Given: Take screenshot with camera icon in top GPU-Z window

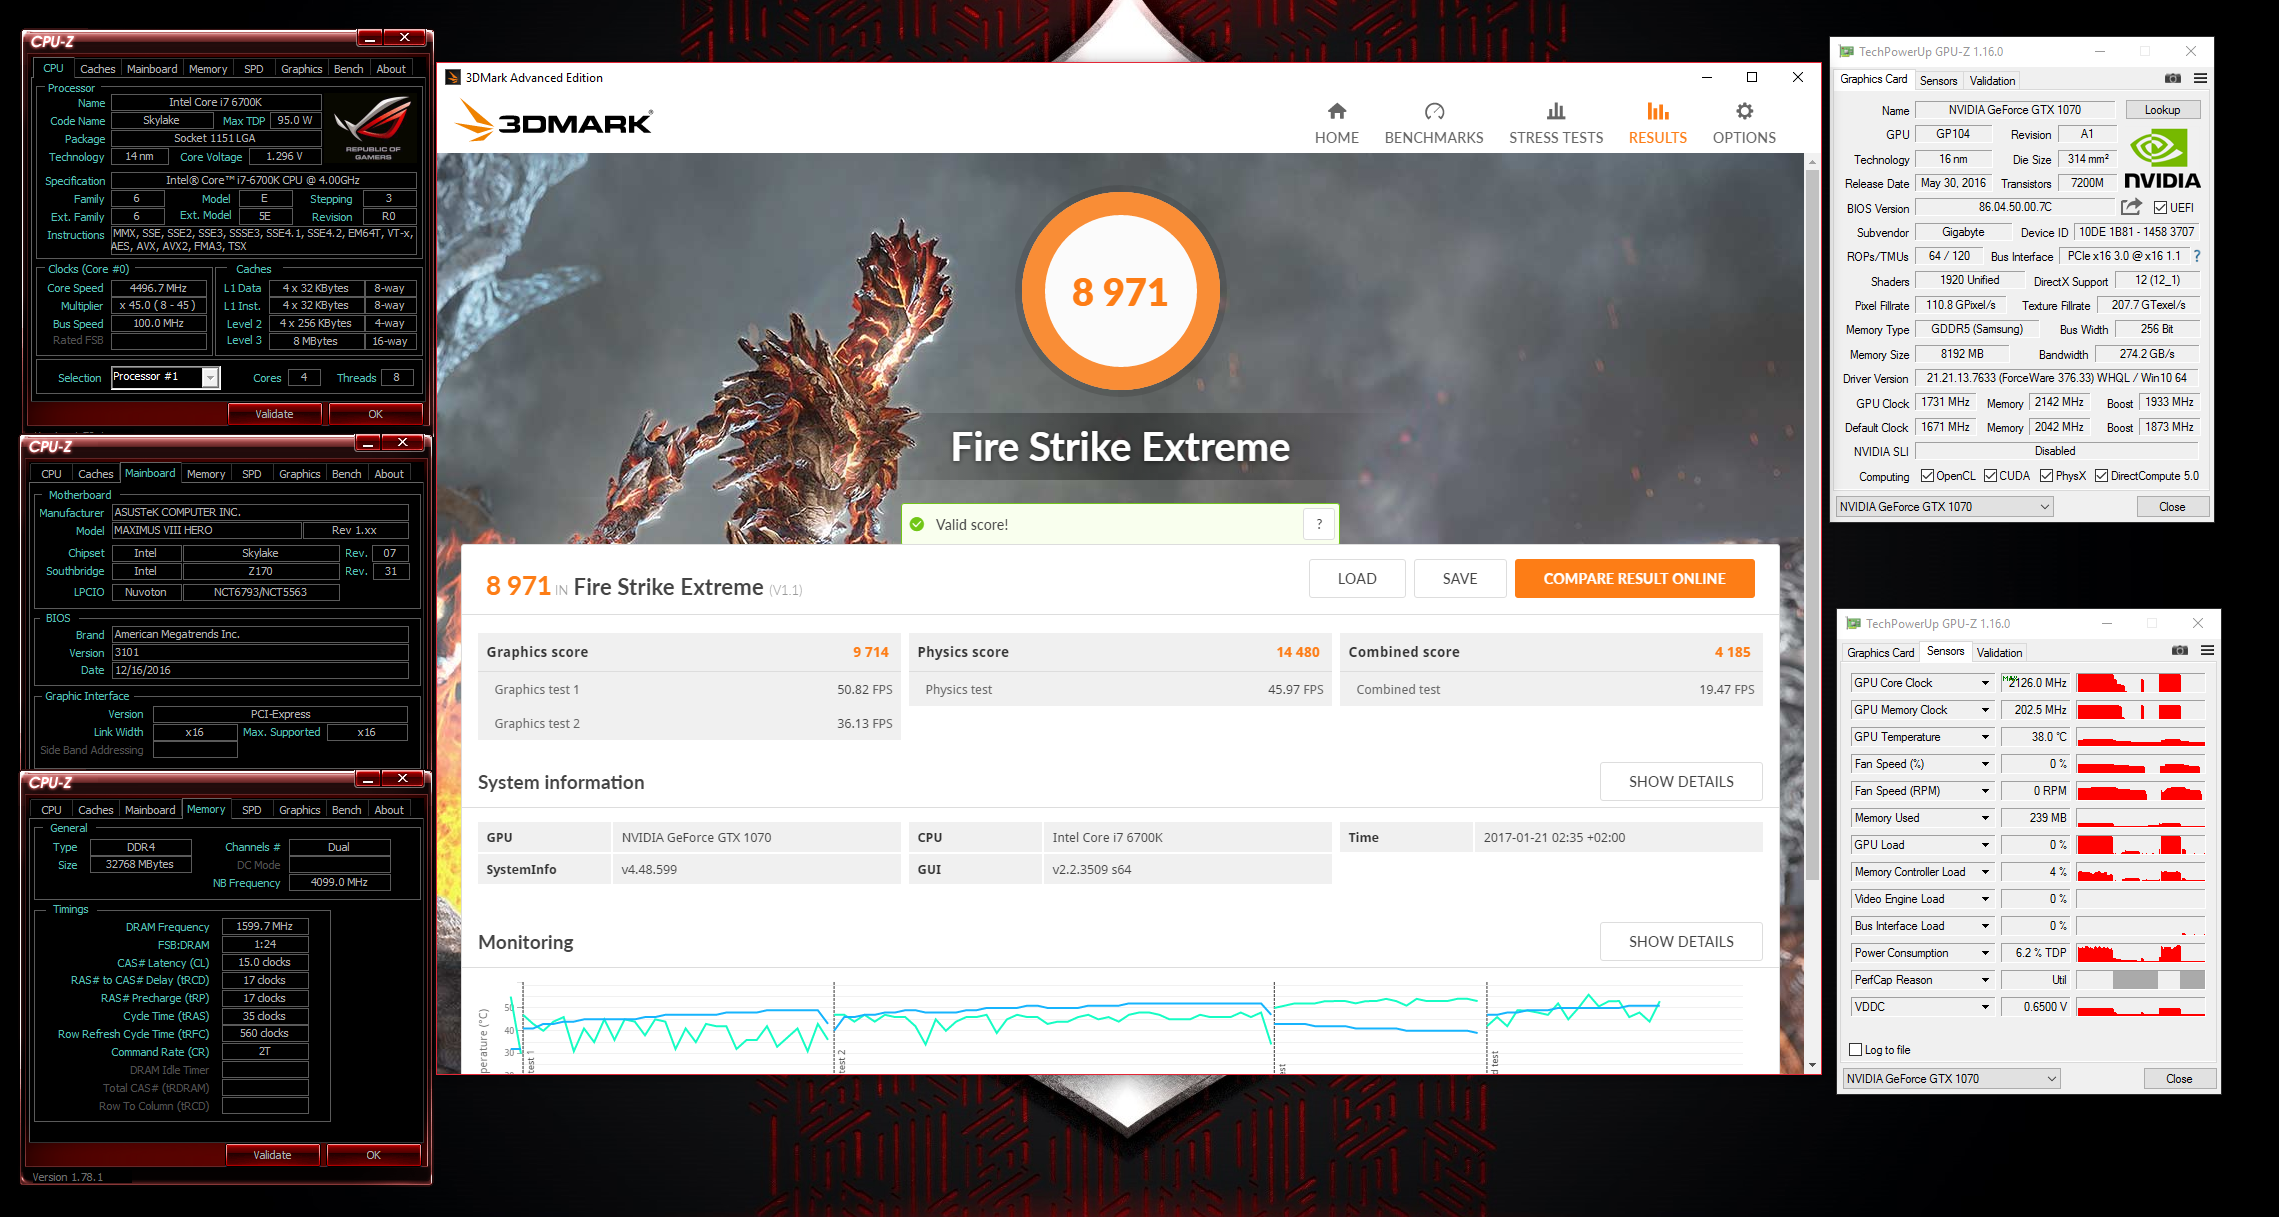Looking at the screenshot, I should click(x=2173, y=78).
